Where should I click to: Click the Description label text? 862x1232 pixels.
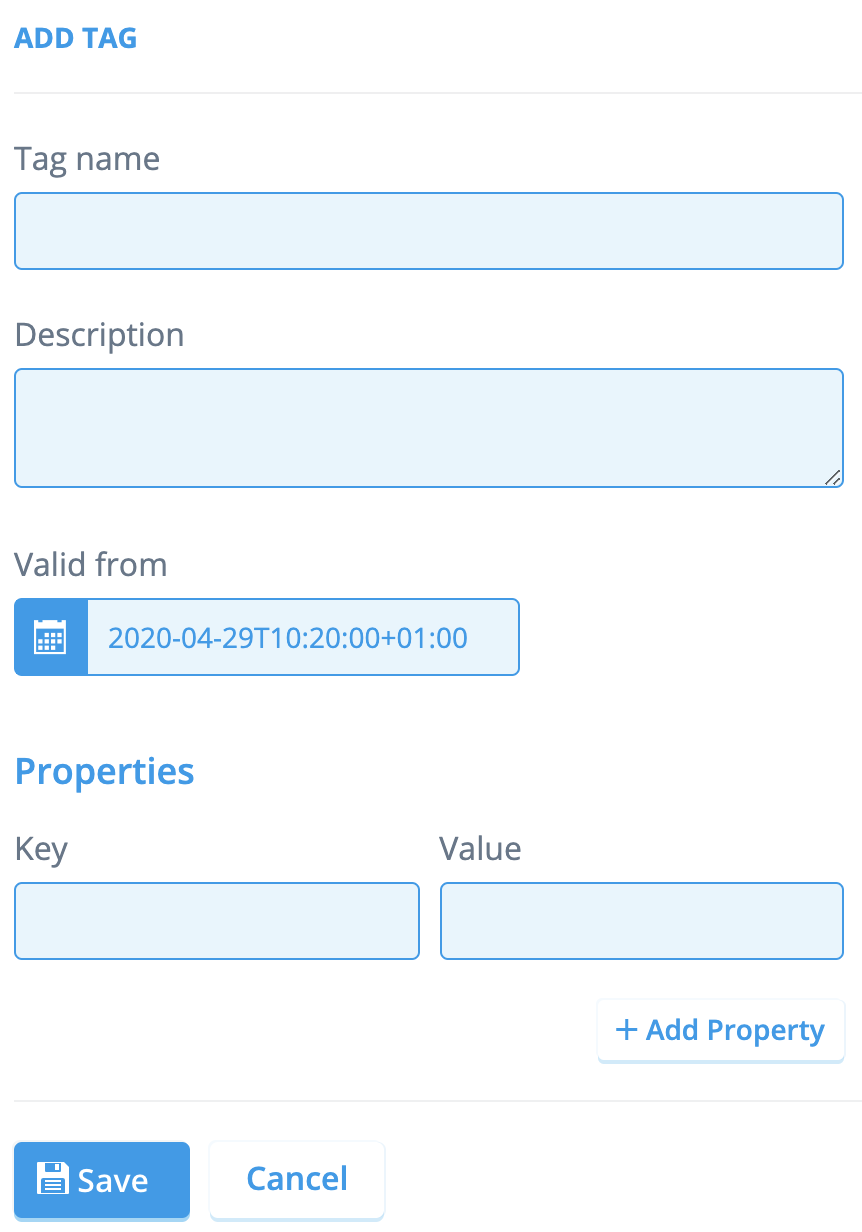tap(99, 334)
